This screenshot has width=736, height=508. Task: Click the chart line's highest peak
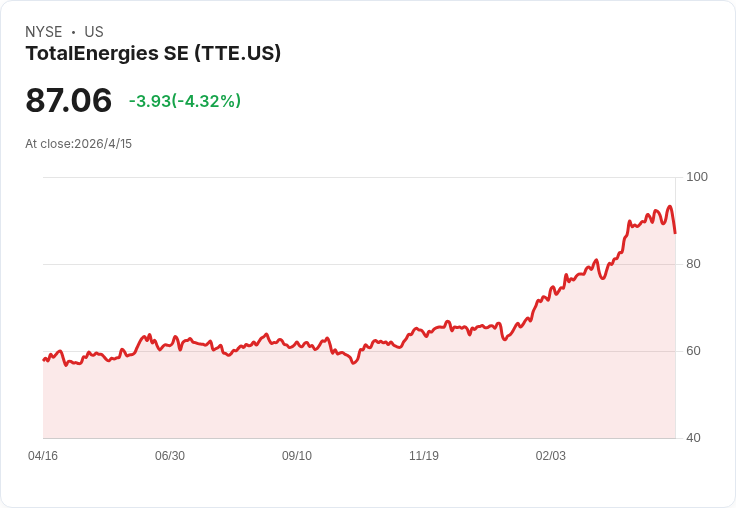click(x=670, y=206)
